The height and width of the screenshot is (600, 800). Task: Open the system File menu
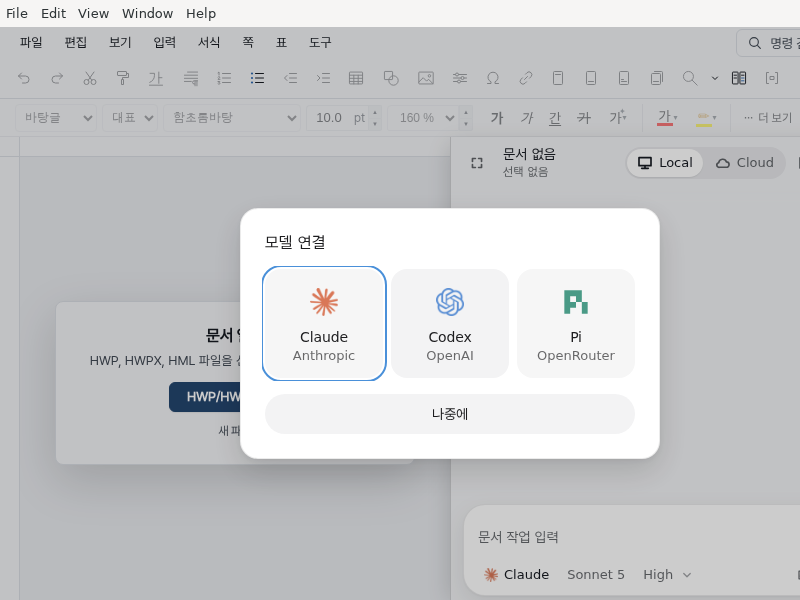(x=17, y=13)
